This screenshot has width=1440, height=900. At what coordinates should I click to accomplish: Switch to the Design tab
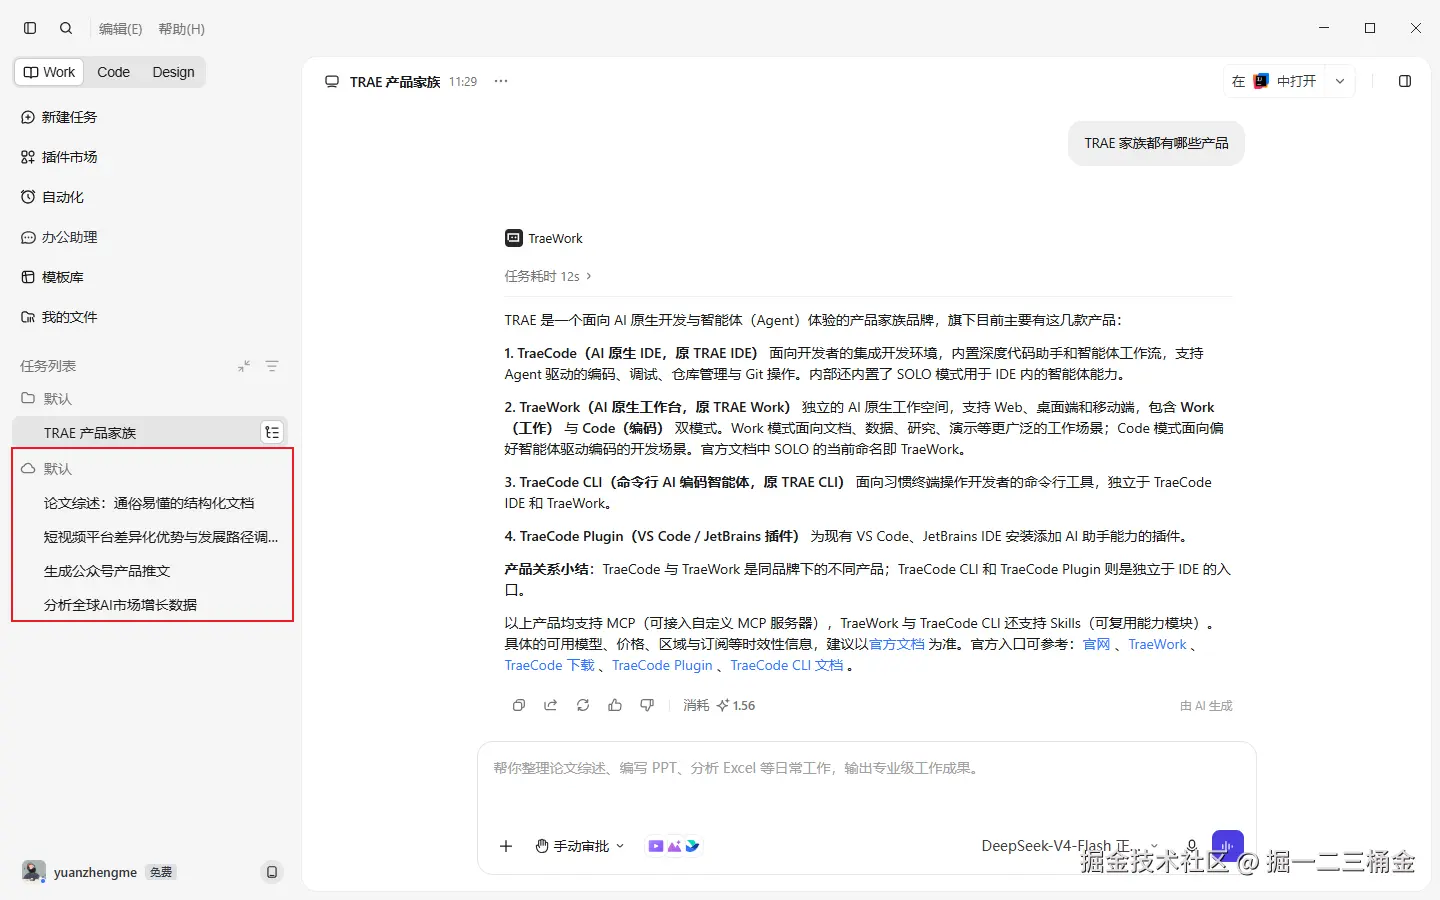173,72
